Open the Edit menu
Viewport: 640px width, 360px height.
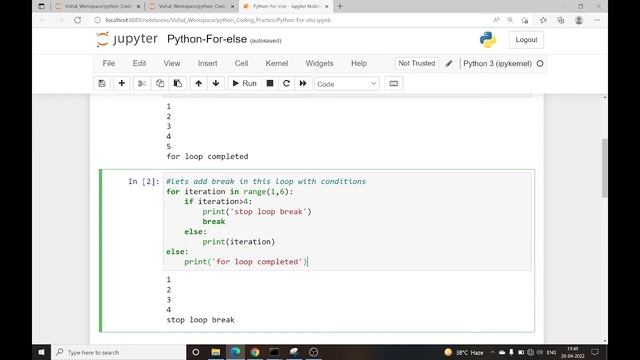pos(139,63)
